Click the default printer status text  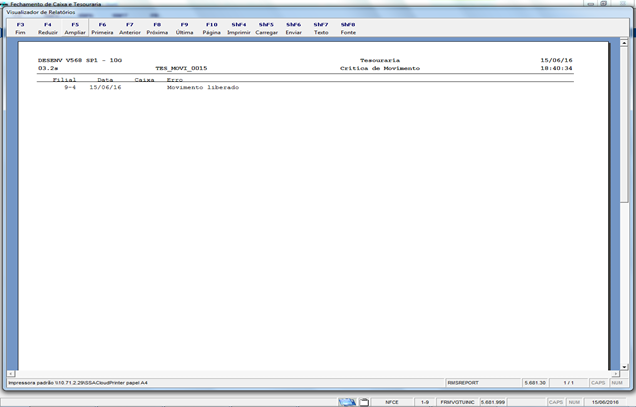(78, 383)
